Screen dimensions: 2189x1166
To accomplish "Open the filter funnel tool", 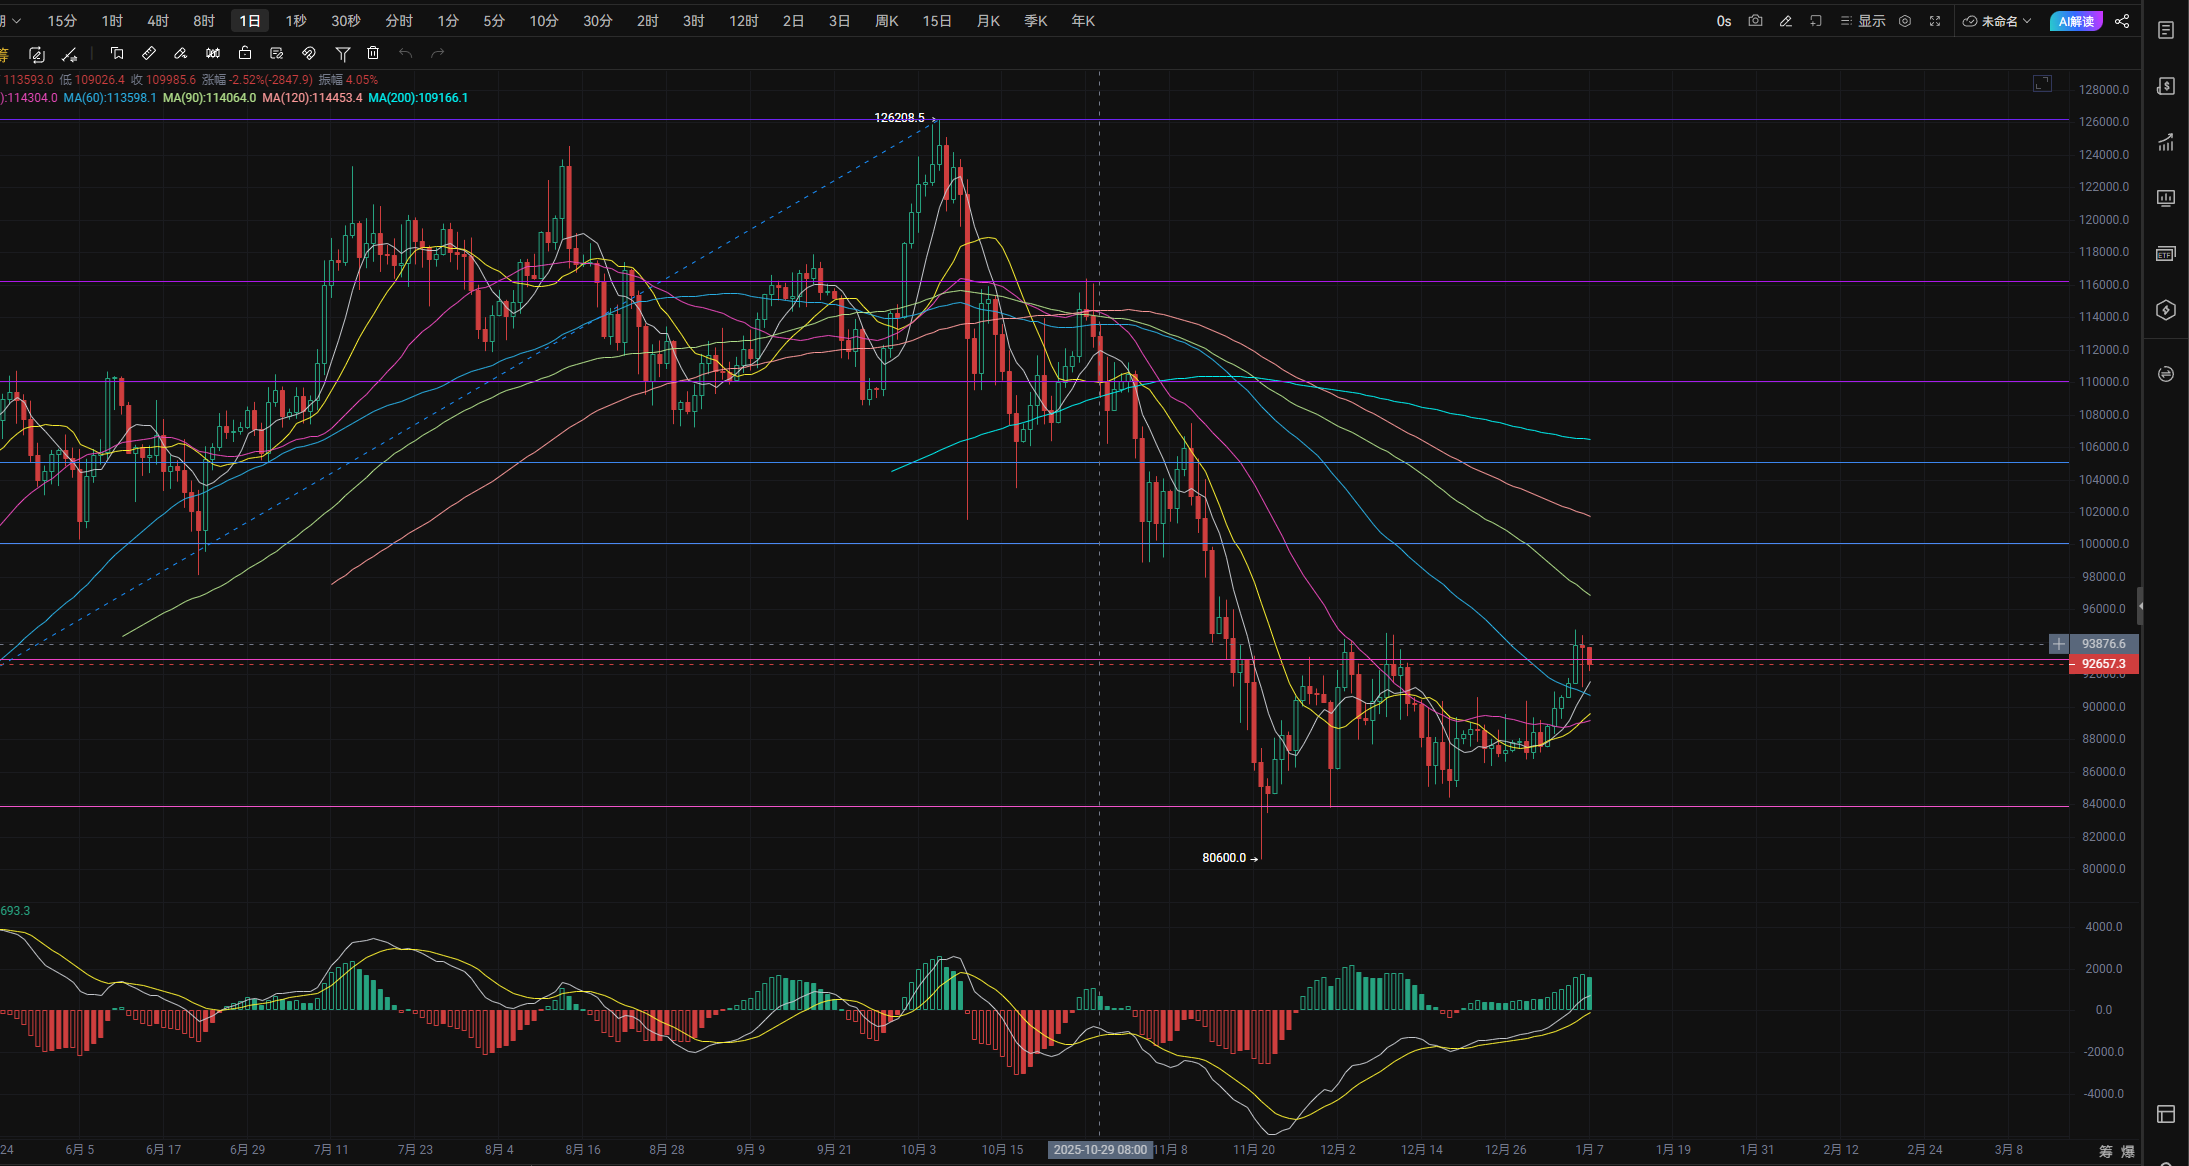I will [342, 53].
